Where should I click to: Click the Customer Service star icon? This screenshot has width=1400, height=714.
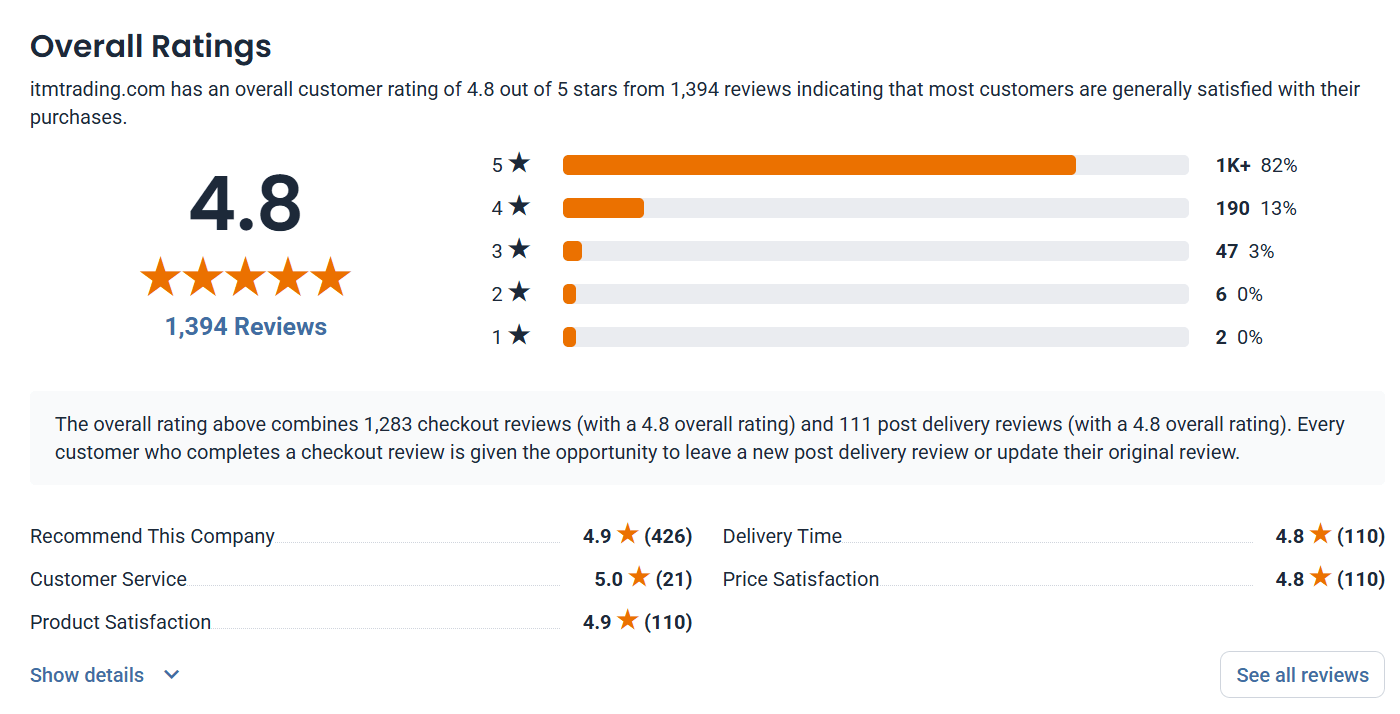pyautogui.click(x=639, y=578)
